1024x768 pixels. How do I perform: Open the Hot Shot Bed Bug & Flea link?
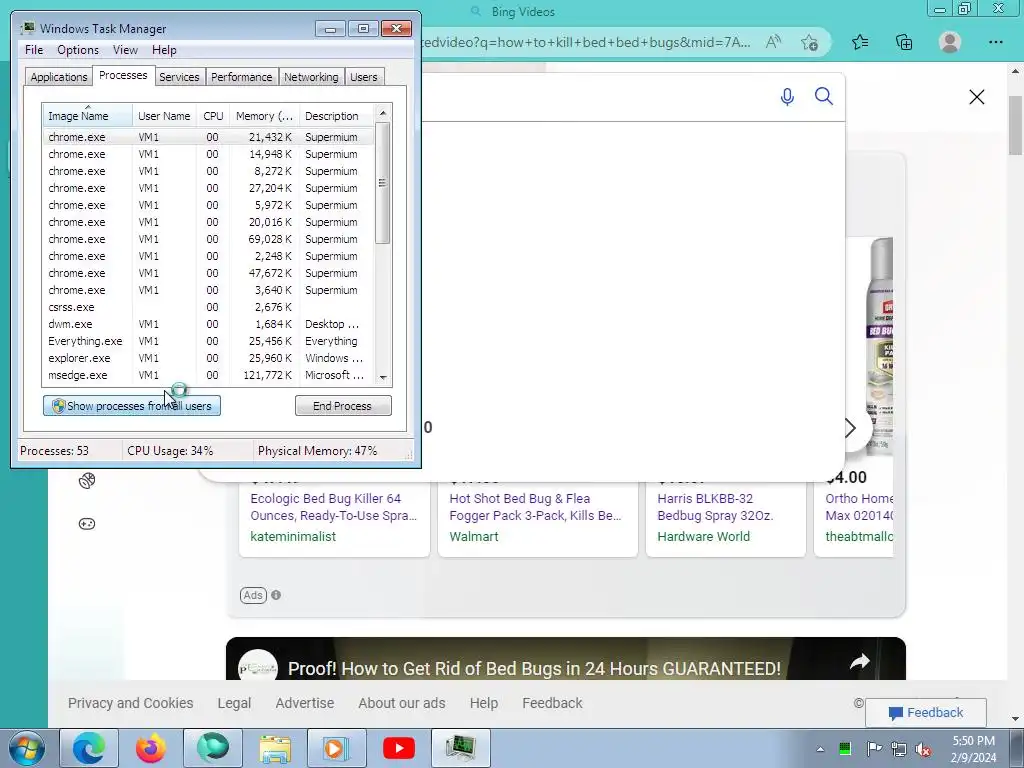coord(535,507)
